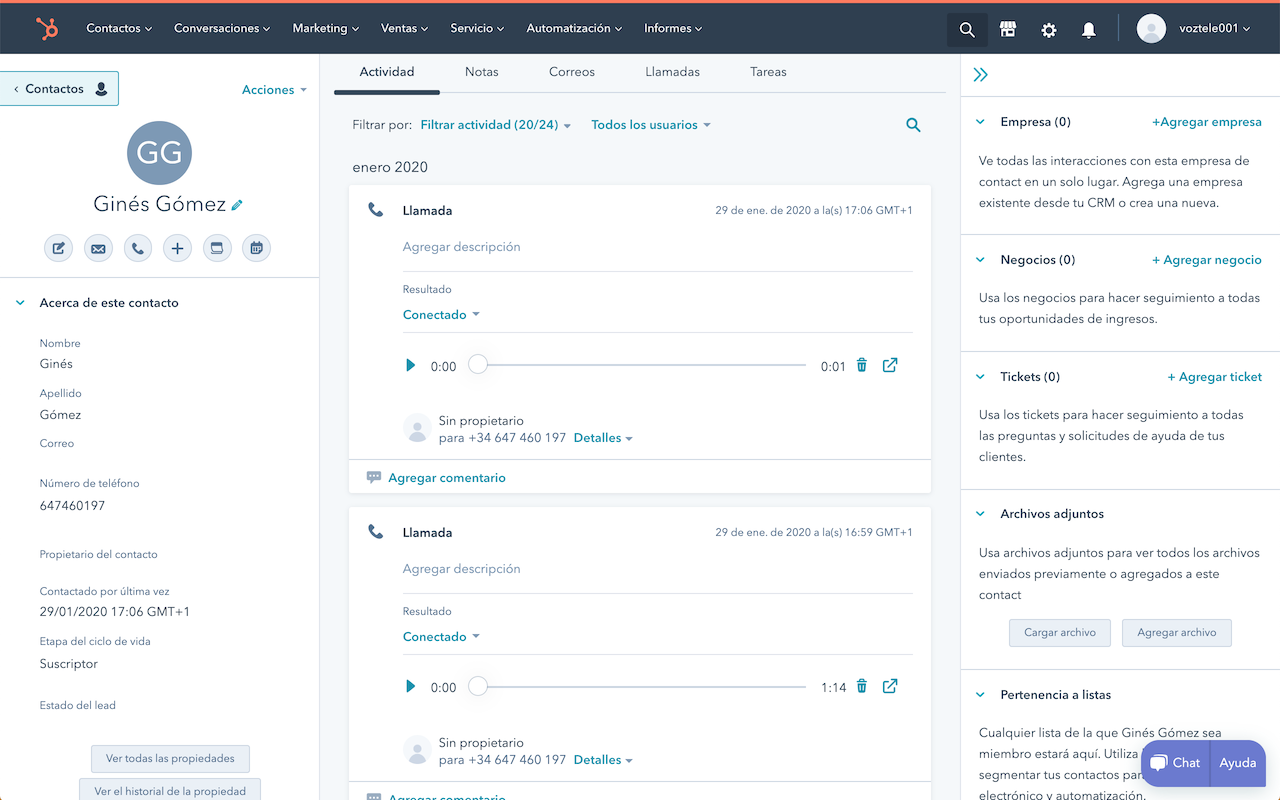Search the activity timeline with magnifier icon

point(913,125)
